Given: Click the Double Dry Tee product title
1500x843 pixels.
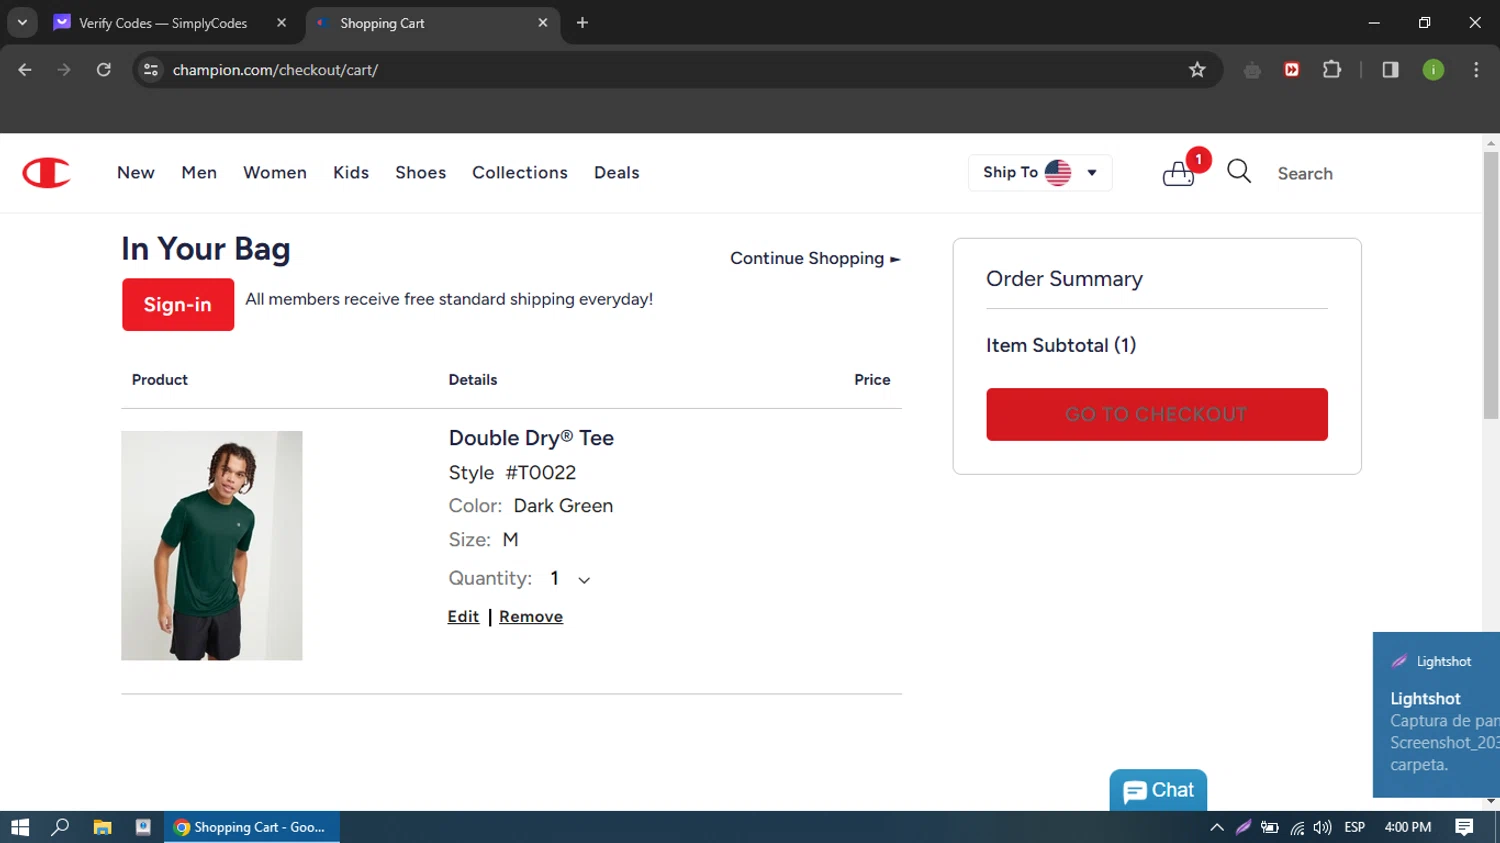Looking at the screenshot, I should (531, 438).
